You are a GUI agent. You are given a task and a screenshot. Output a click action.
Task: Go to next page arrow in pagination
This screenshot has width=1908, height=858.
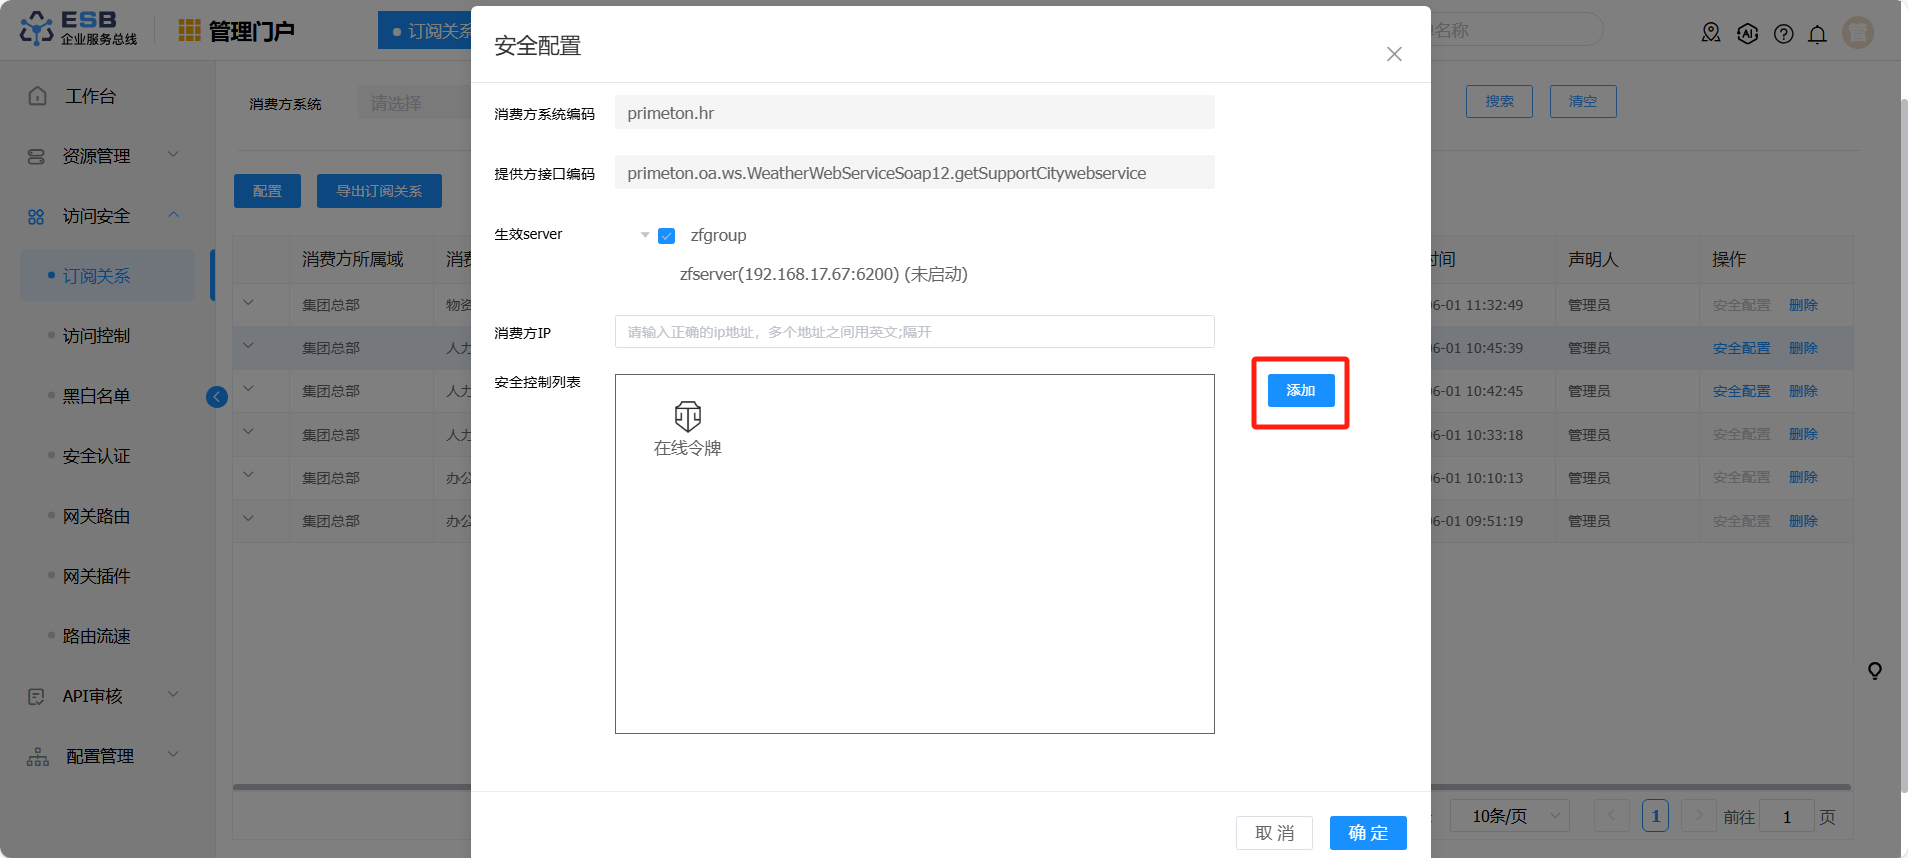(1698, 816)
